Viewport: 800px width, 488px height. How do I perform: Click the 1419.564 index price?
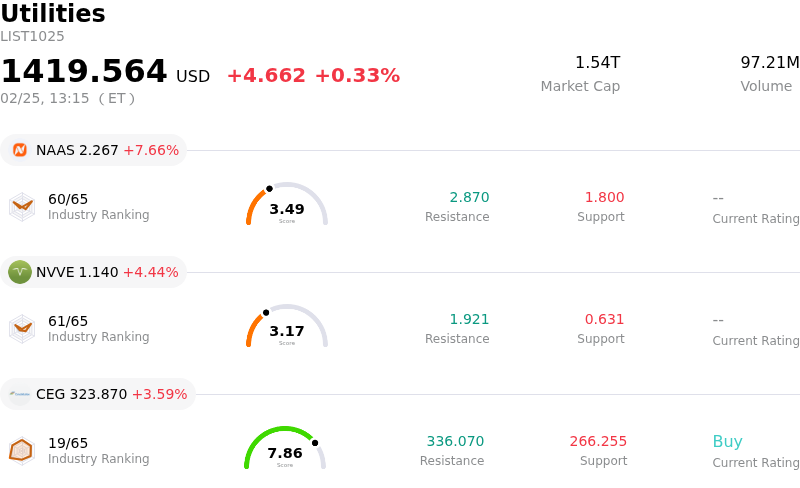pos(84,72)
